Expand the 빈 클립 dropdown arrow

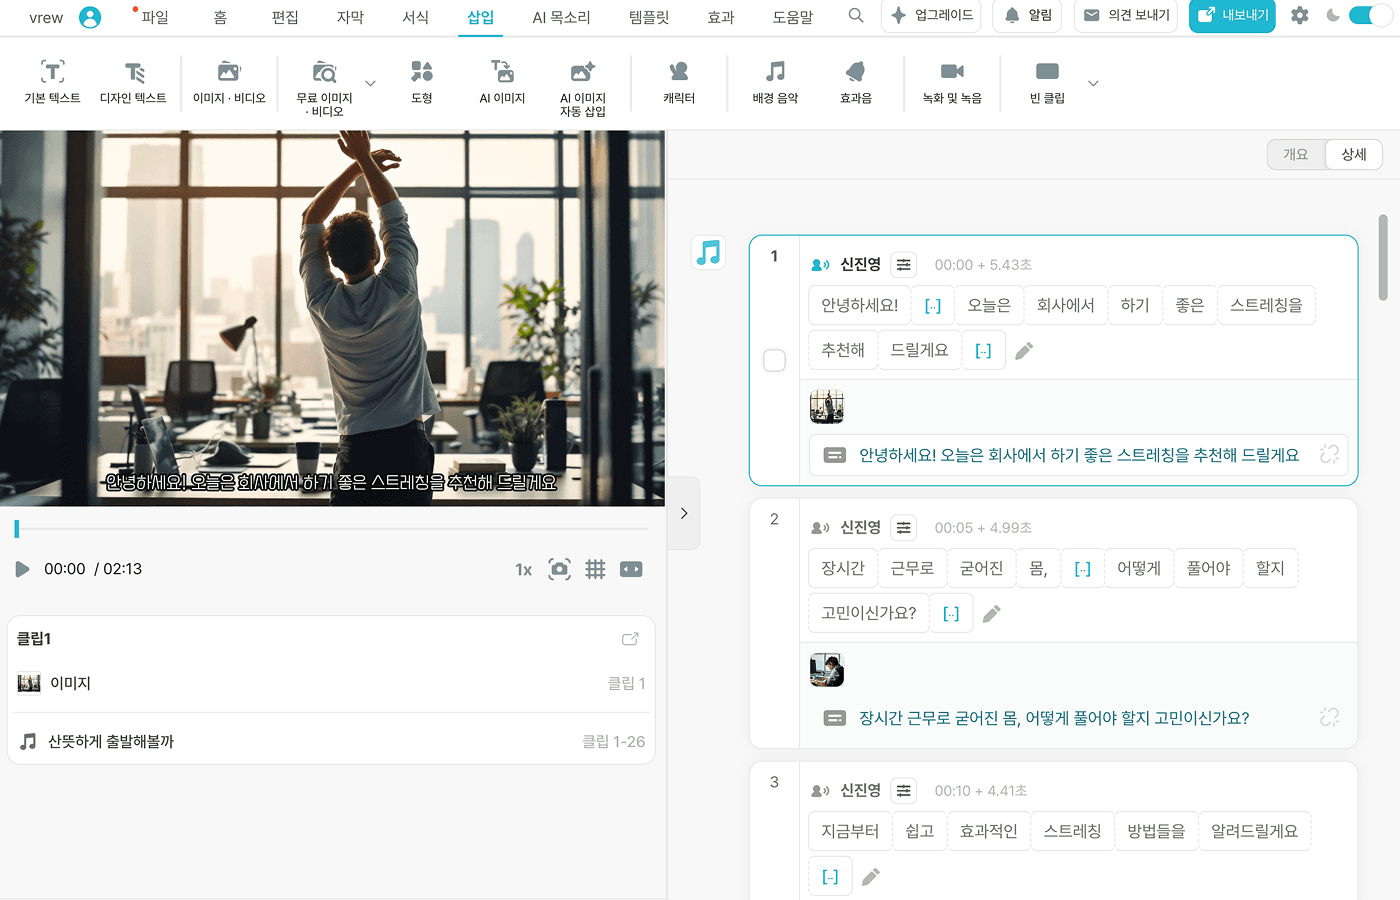coord(1093,84)
